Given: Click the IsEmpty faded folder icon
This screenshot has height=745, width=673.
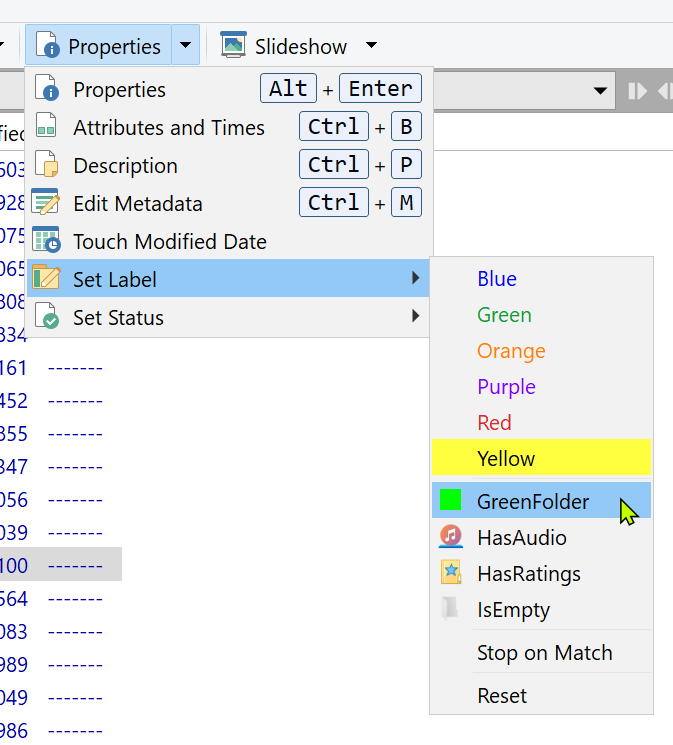Looking at the screenshot, I should 450,608.
